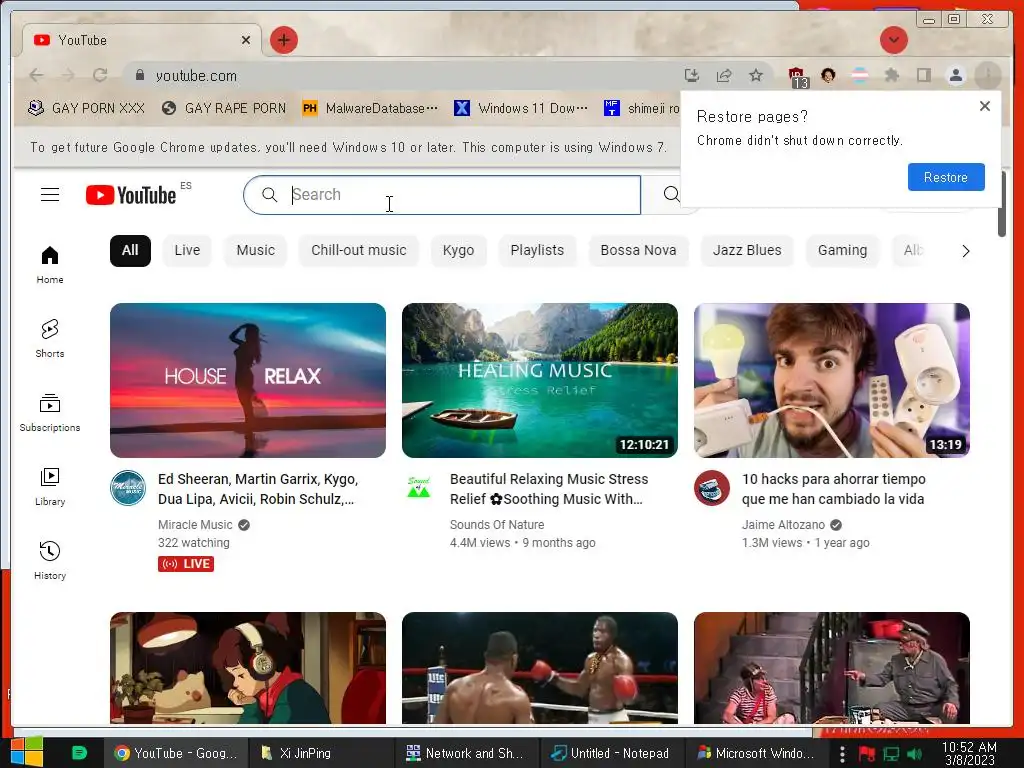Screen dimensions: 1024x768
Task: Open the MalwareDatabase bookmark
Action: click(x=370, y=108)
